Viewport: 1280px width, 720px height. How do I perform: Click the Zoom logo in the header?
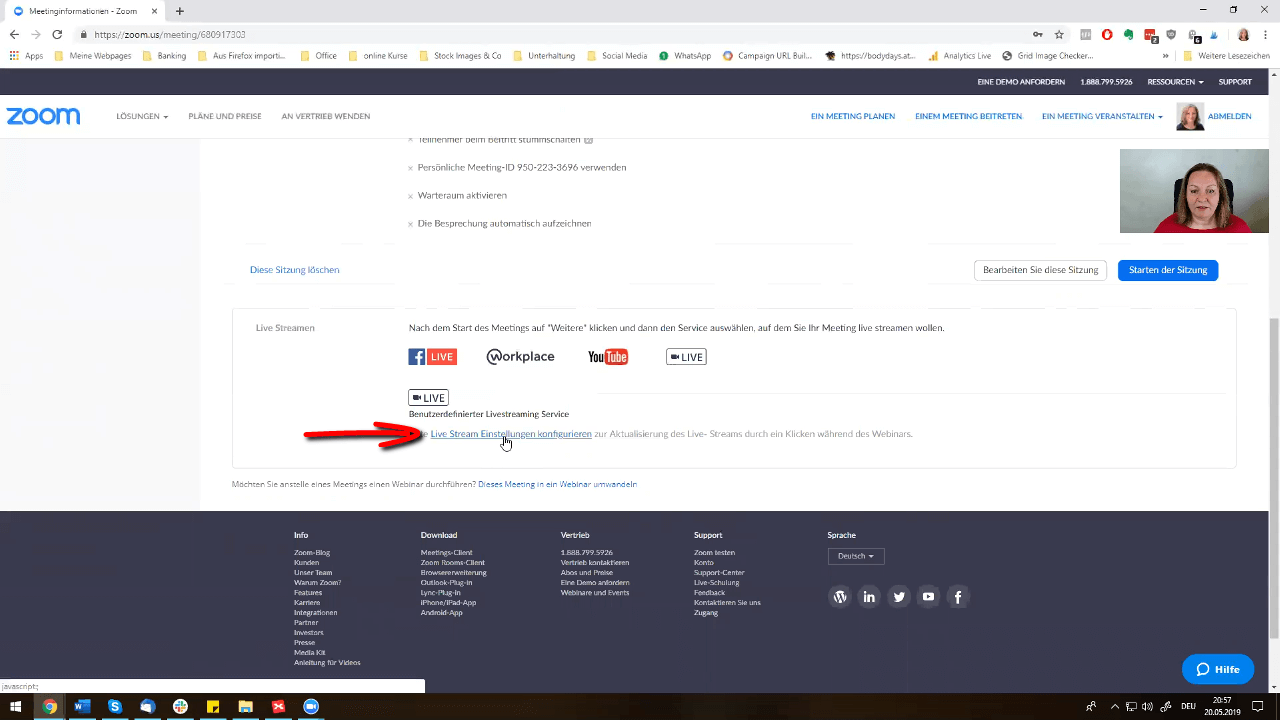tap(43, 116)
